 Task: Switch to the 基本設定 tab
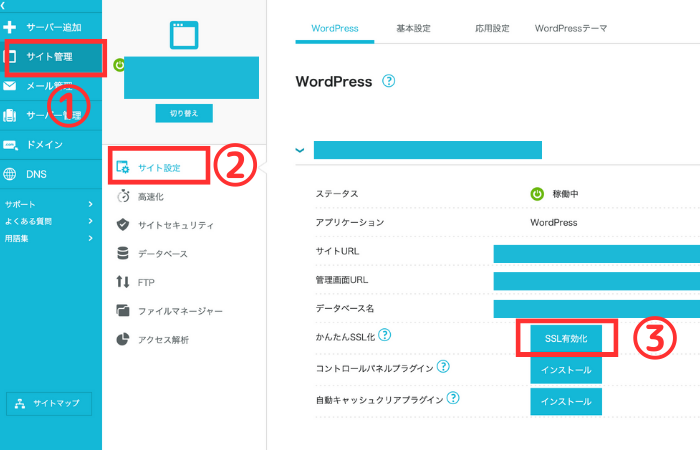point(413,28)
